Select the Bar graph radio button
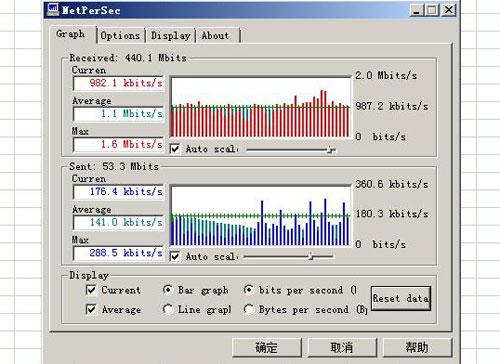This screenshot has width=500, height=364. [168, 289]
